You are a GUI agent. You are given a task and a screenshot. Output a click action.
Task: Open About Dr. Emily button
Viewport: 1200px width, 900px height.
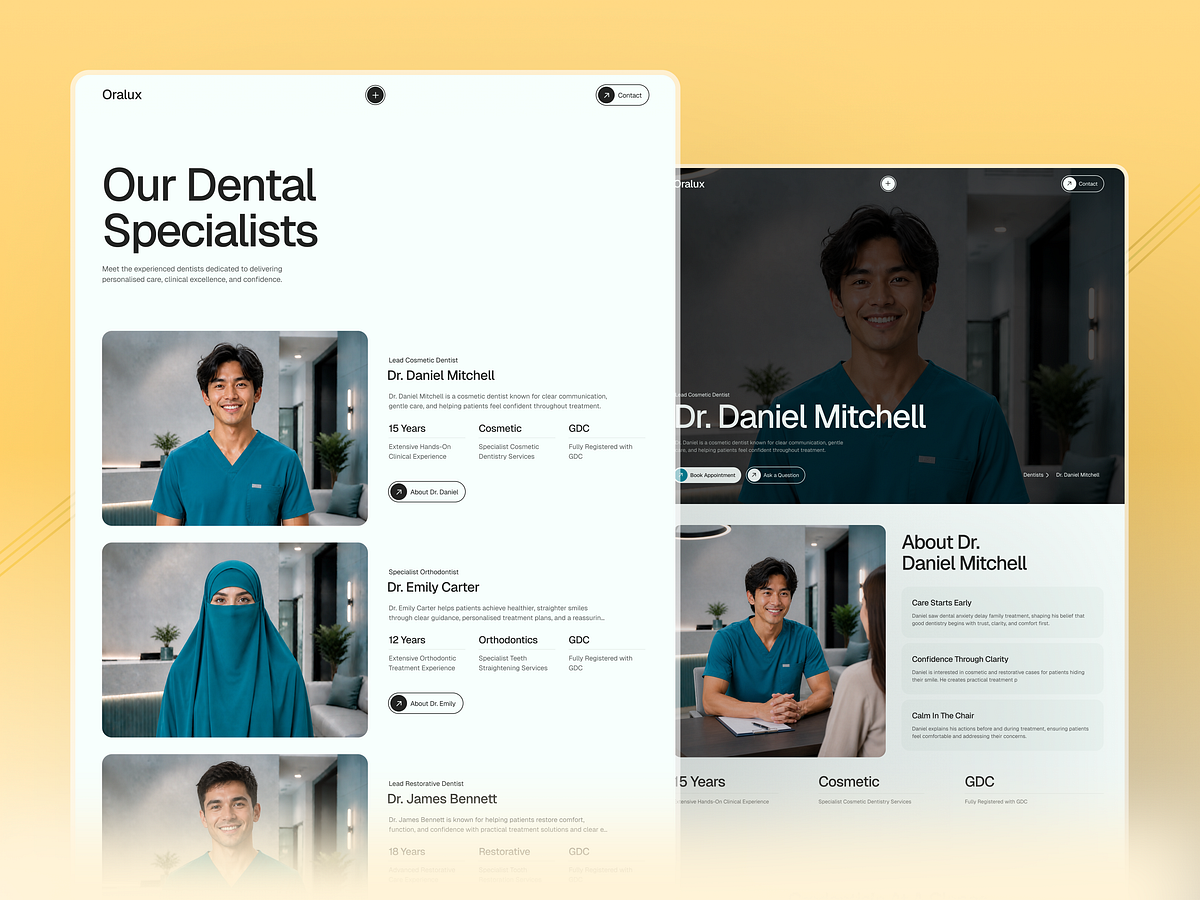point(426,703)
